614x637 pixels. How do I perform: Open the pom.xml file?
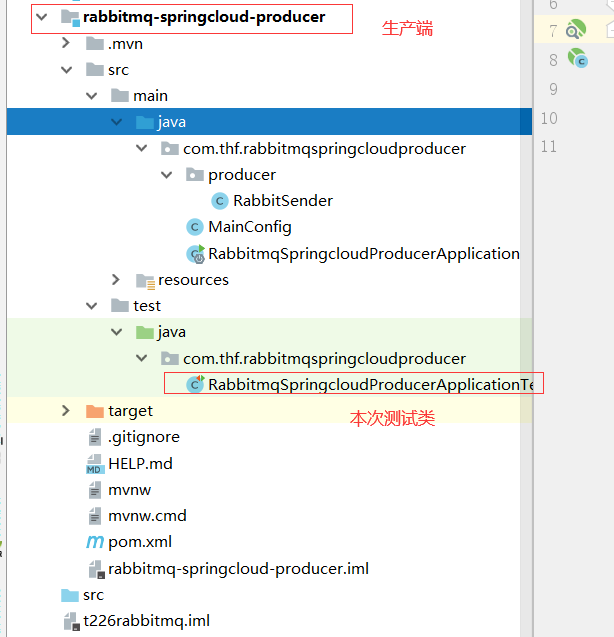140,542
